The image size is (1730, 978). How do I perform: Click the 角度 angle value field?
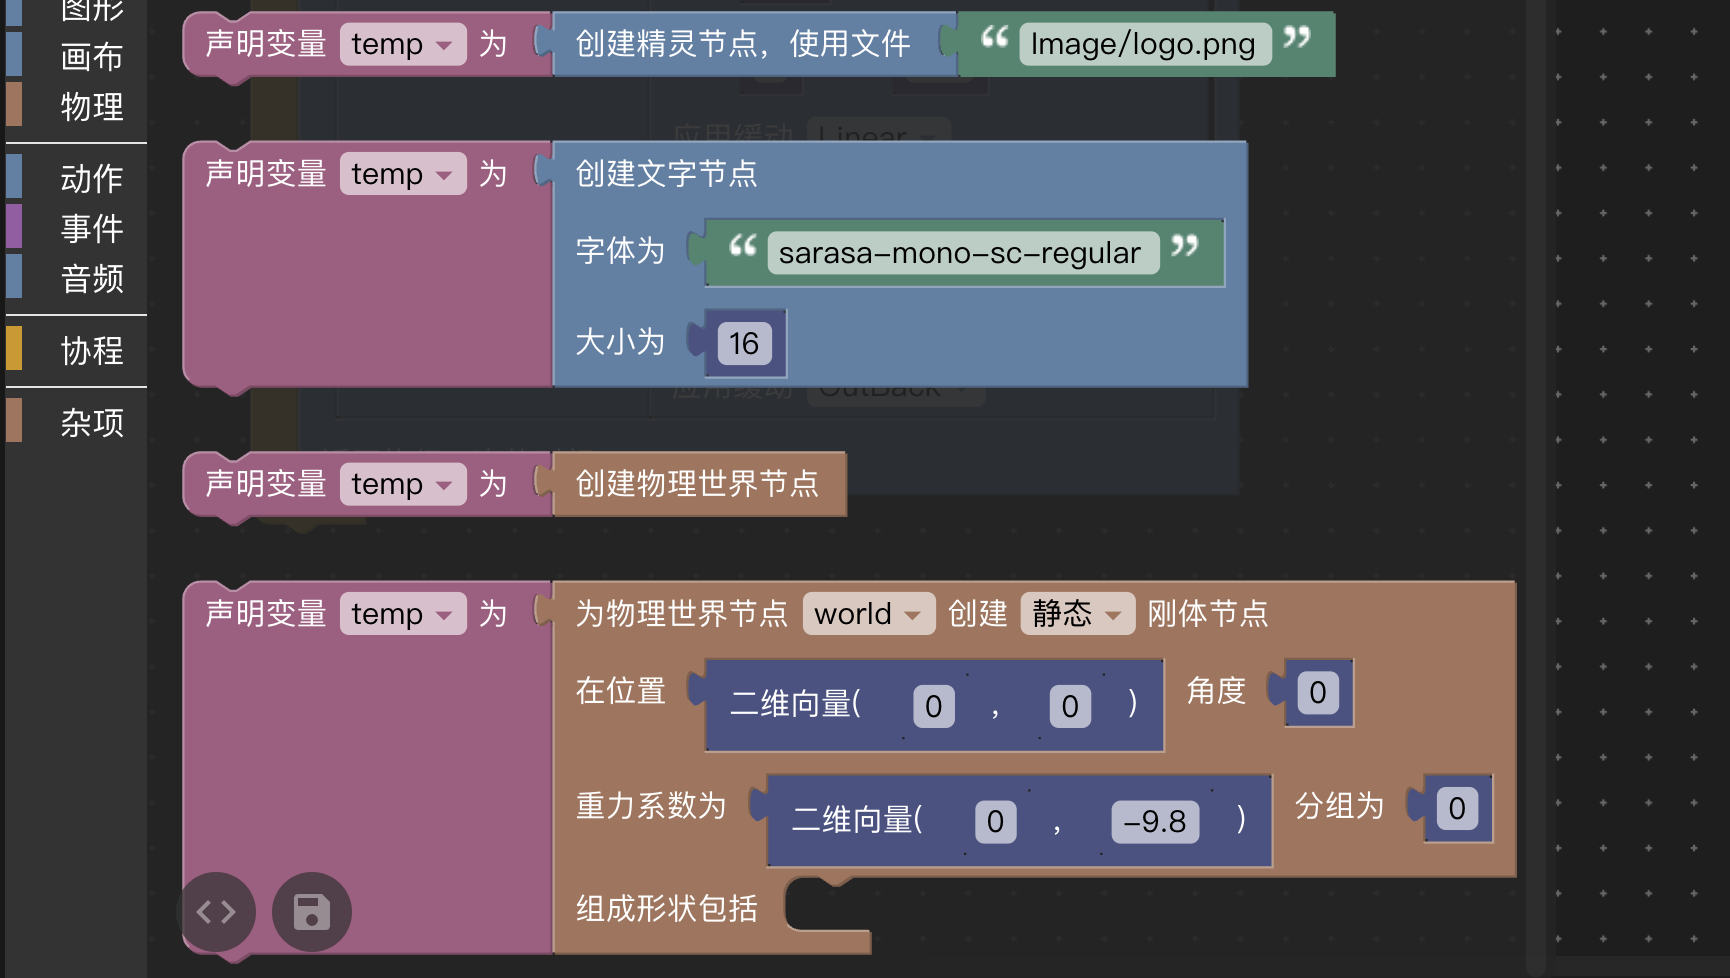(1317, 693)
